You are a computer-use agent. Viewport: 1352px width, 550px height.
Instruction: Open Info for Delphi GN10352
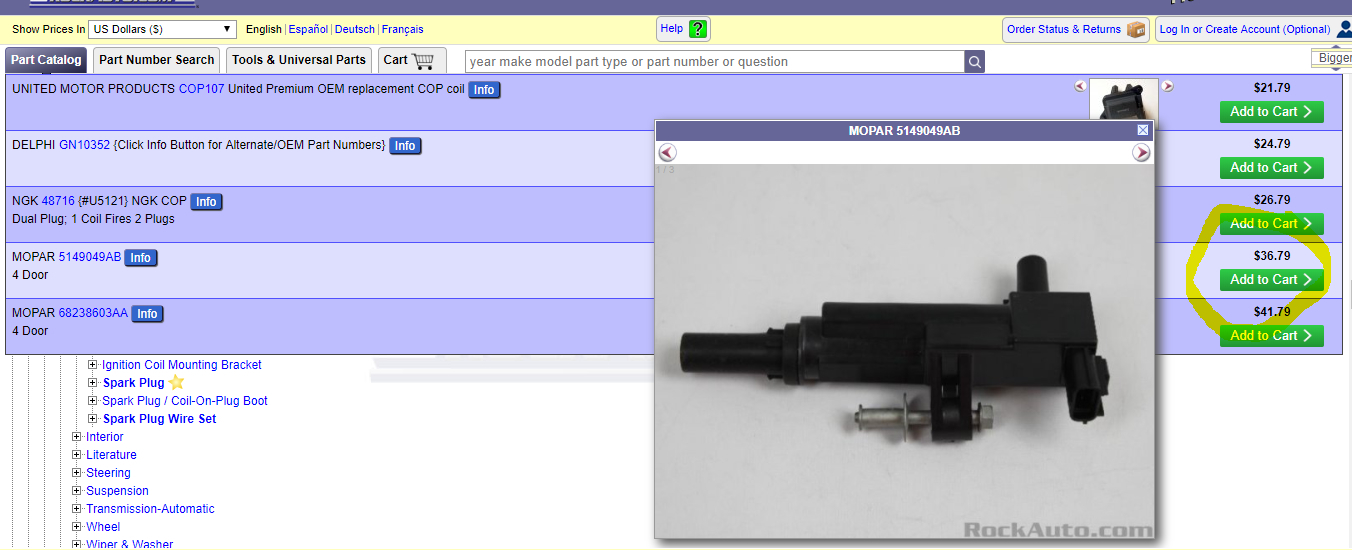tap(405, 146)
